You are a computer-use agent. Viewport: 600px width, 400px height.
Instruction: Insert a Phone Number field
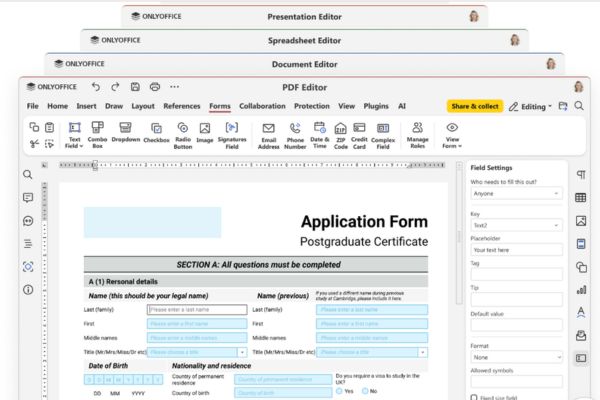point(295,135)
